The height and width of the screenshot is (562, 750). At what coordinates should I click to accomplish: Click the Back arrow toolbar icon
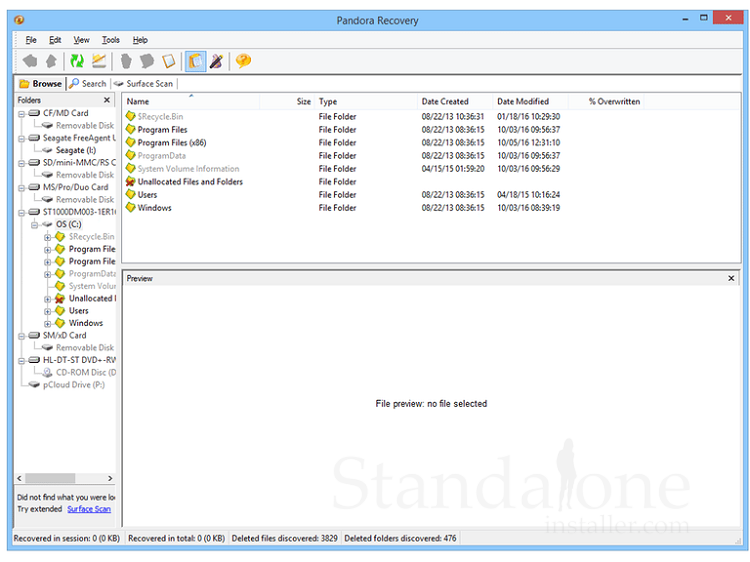point(30,61)
